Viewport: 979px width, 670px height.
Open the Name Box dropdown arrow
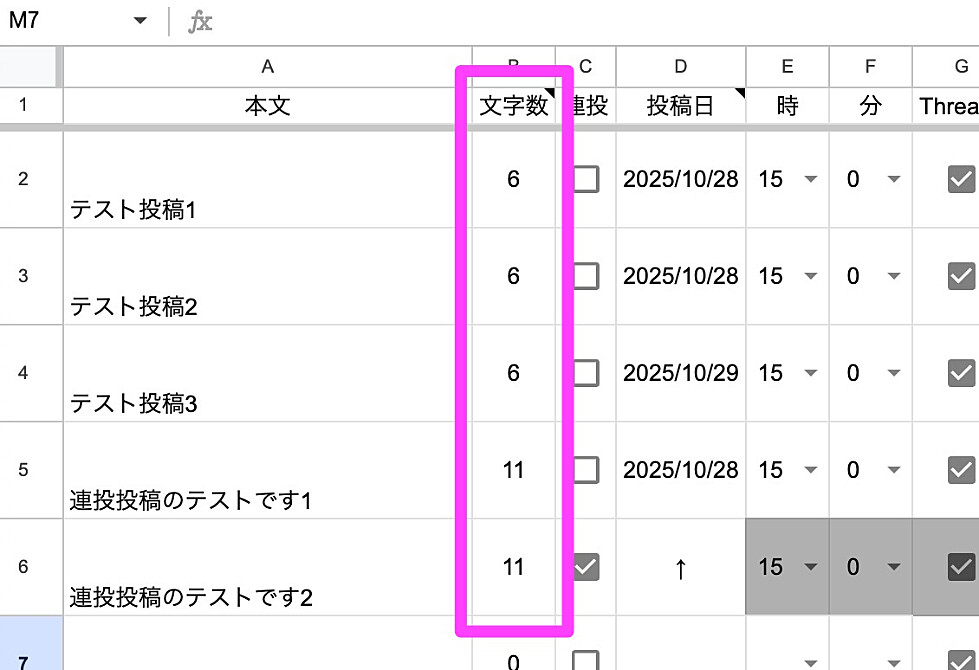[140, 19]
